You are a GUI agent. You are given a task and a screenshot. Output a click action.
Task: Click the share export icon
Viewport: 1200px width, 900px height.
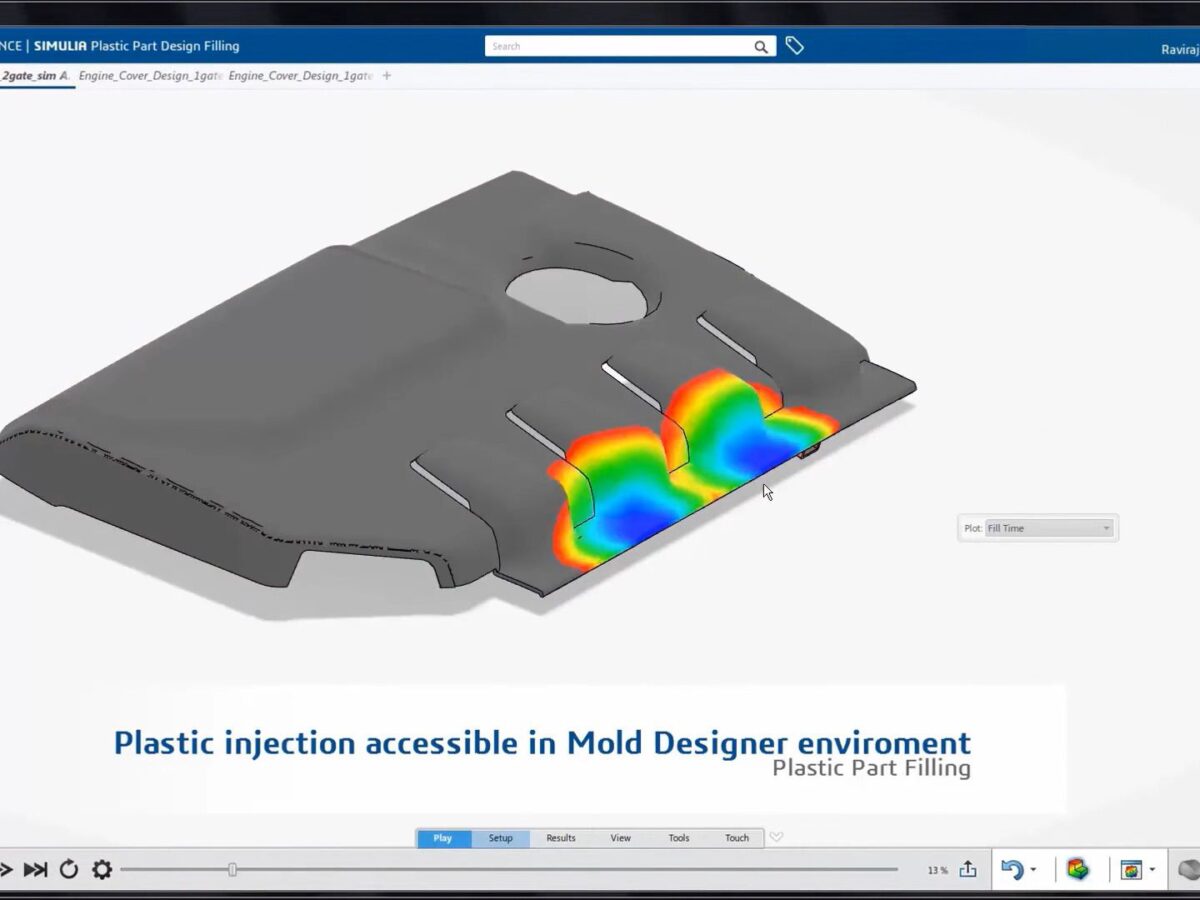[x=968, y=869]
